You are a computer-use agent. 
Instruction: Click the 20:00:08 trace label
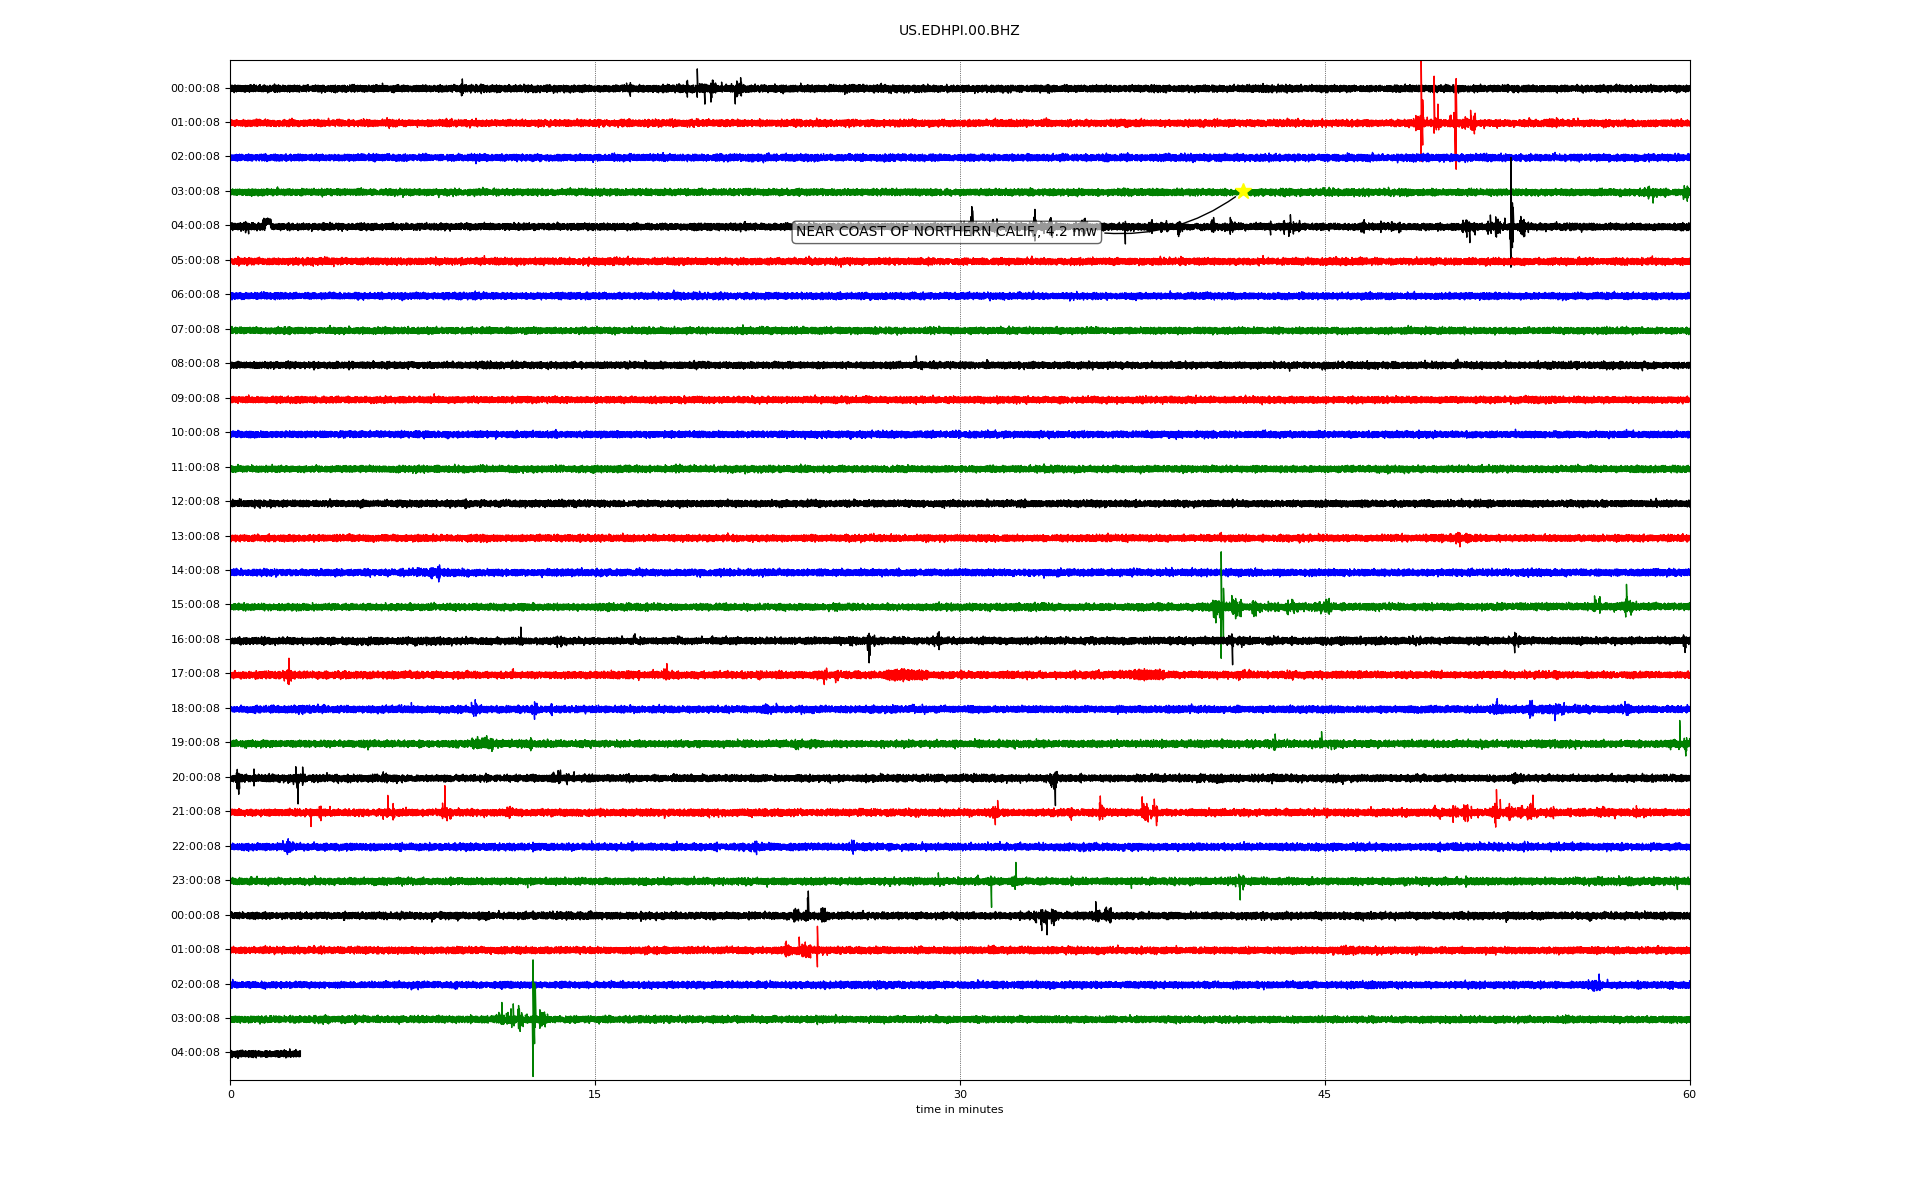point(195,778)
